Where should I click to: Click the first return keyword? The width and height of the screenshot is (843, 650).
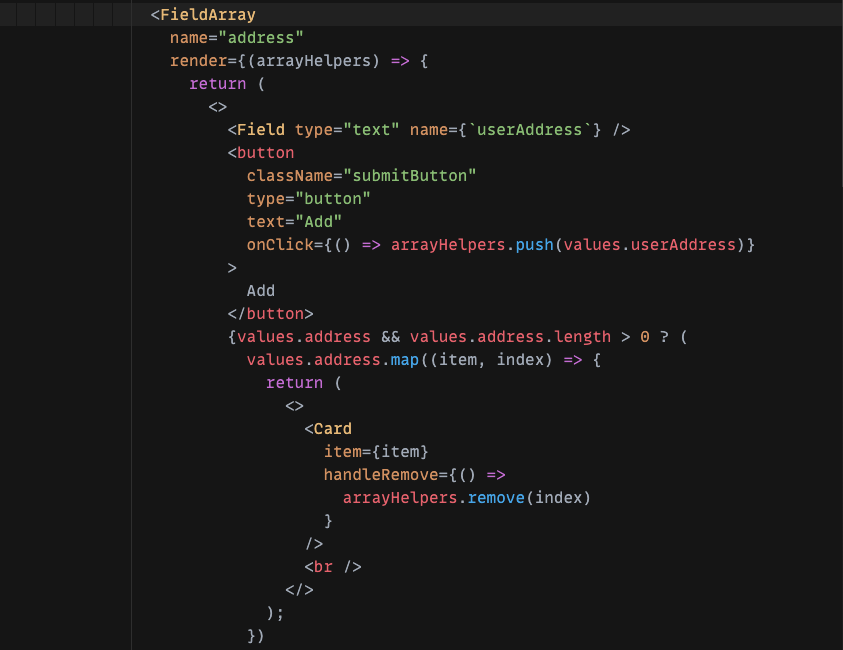217,84
